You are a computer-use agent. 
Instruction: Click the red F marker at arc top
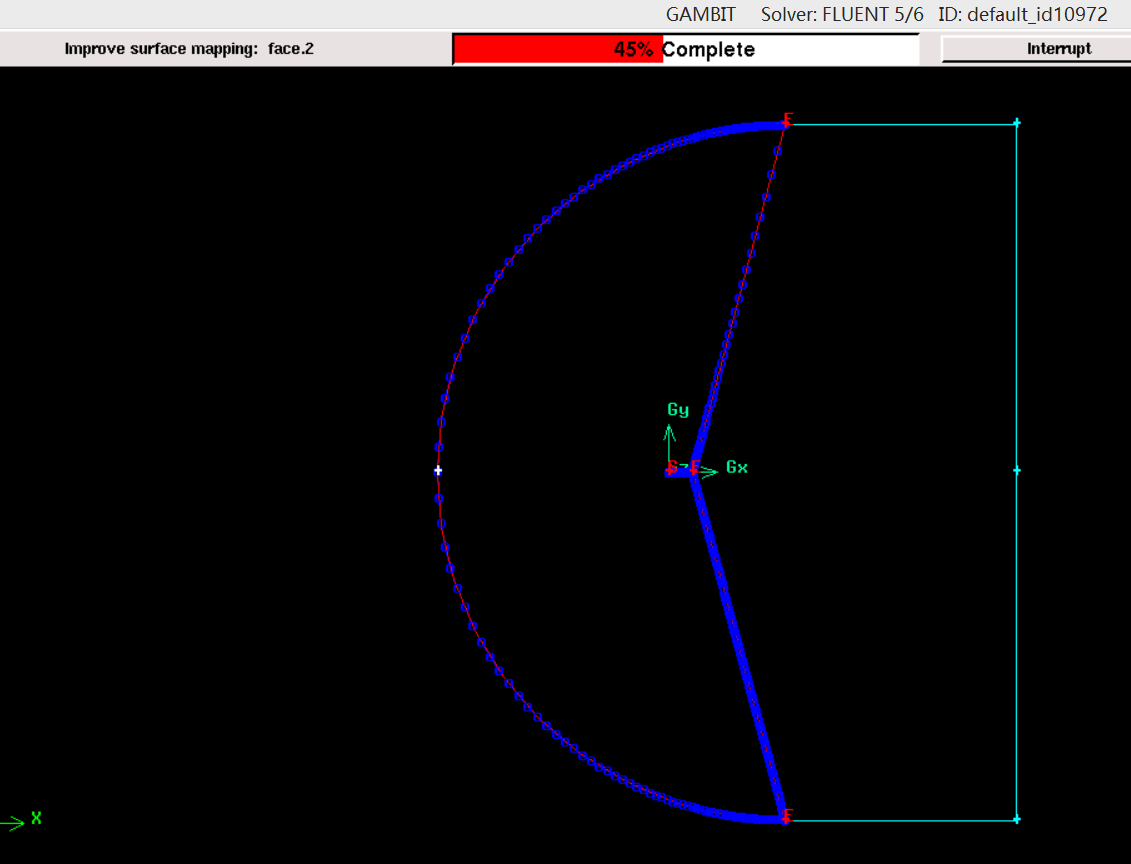[787, 120]
